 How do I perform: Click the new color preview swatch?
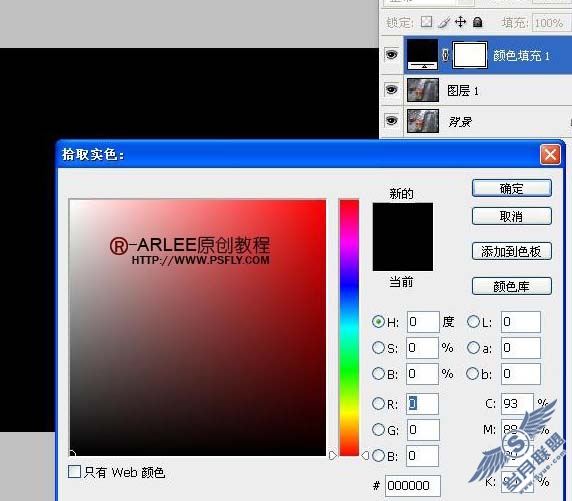[403, 220]
